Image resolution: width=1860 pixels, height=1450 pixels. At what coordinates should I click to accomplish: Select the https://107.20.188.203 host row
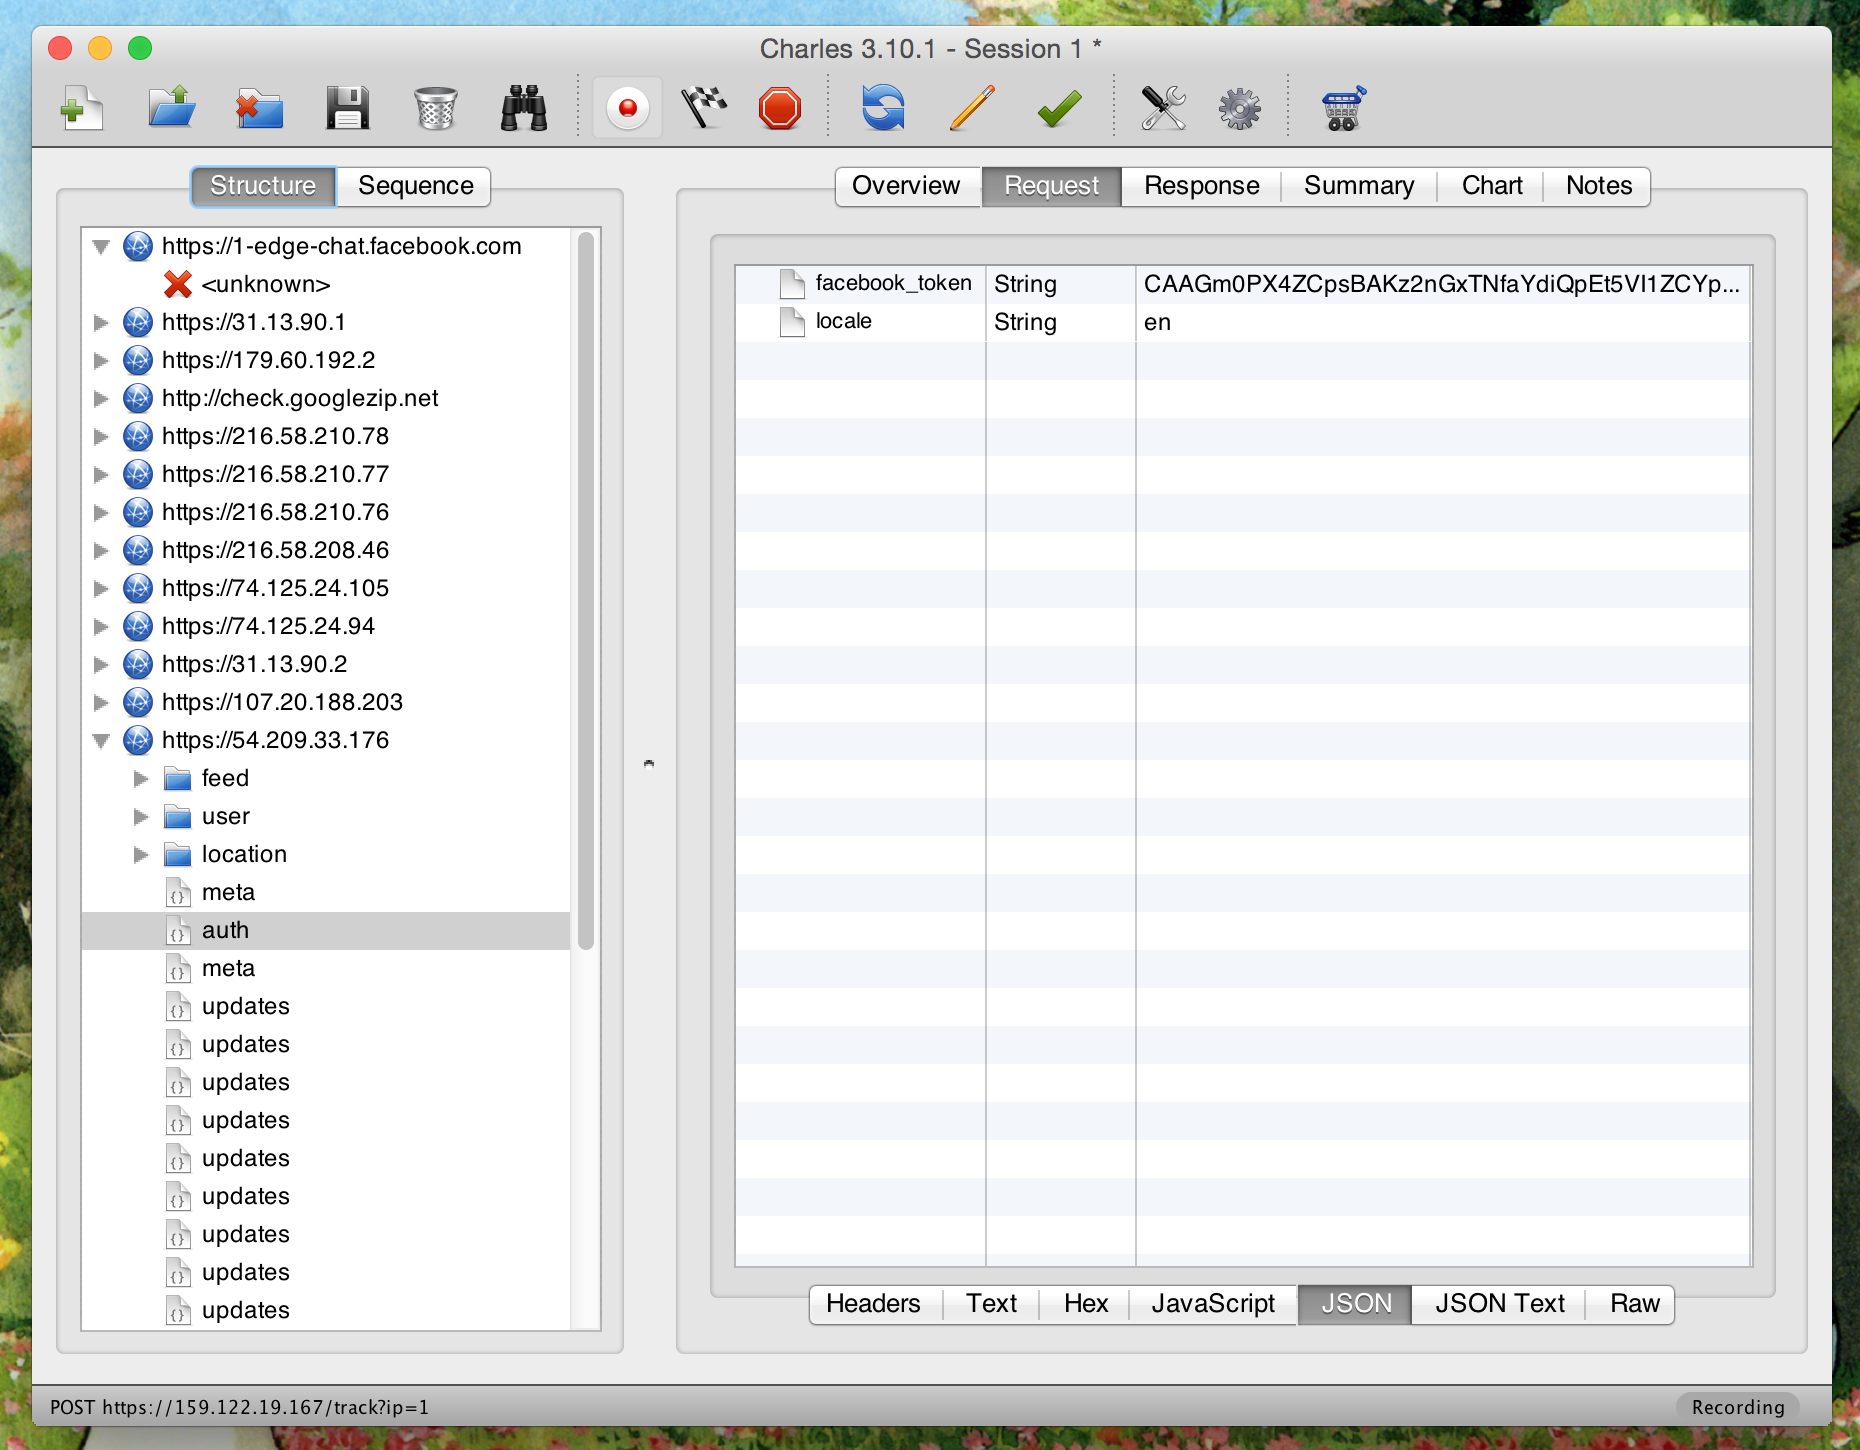(x=325, y=702)
